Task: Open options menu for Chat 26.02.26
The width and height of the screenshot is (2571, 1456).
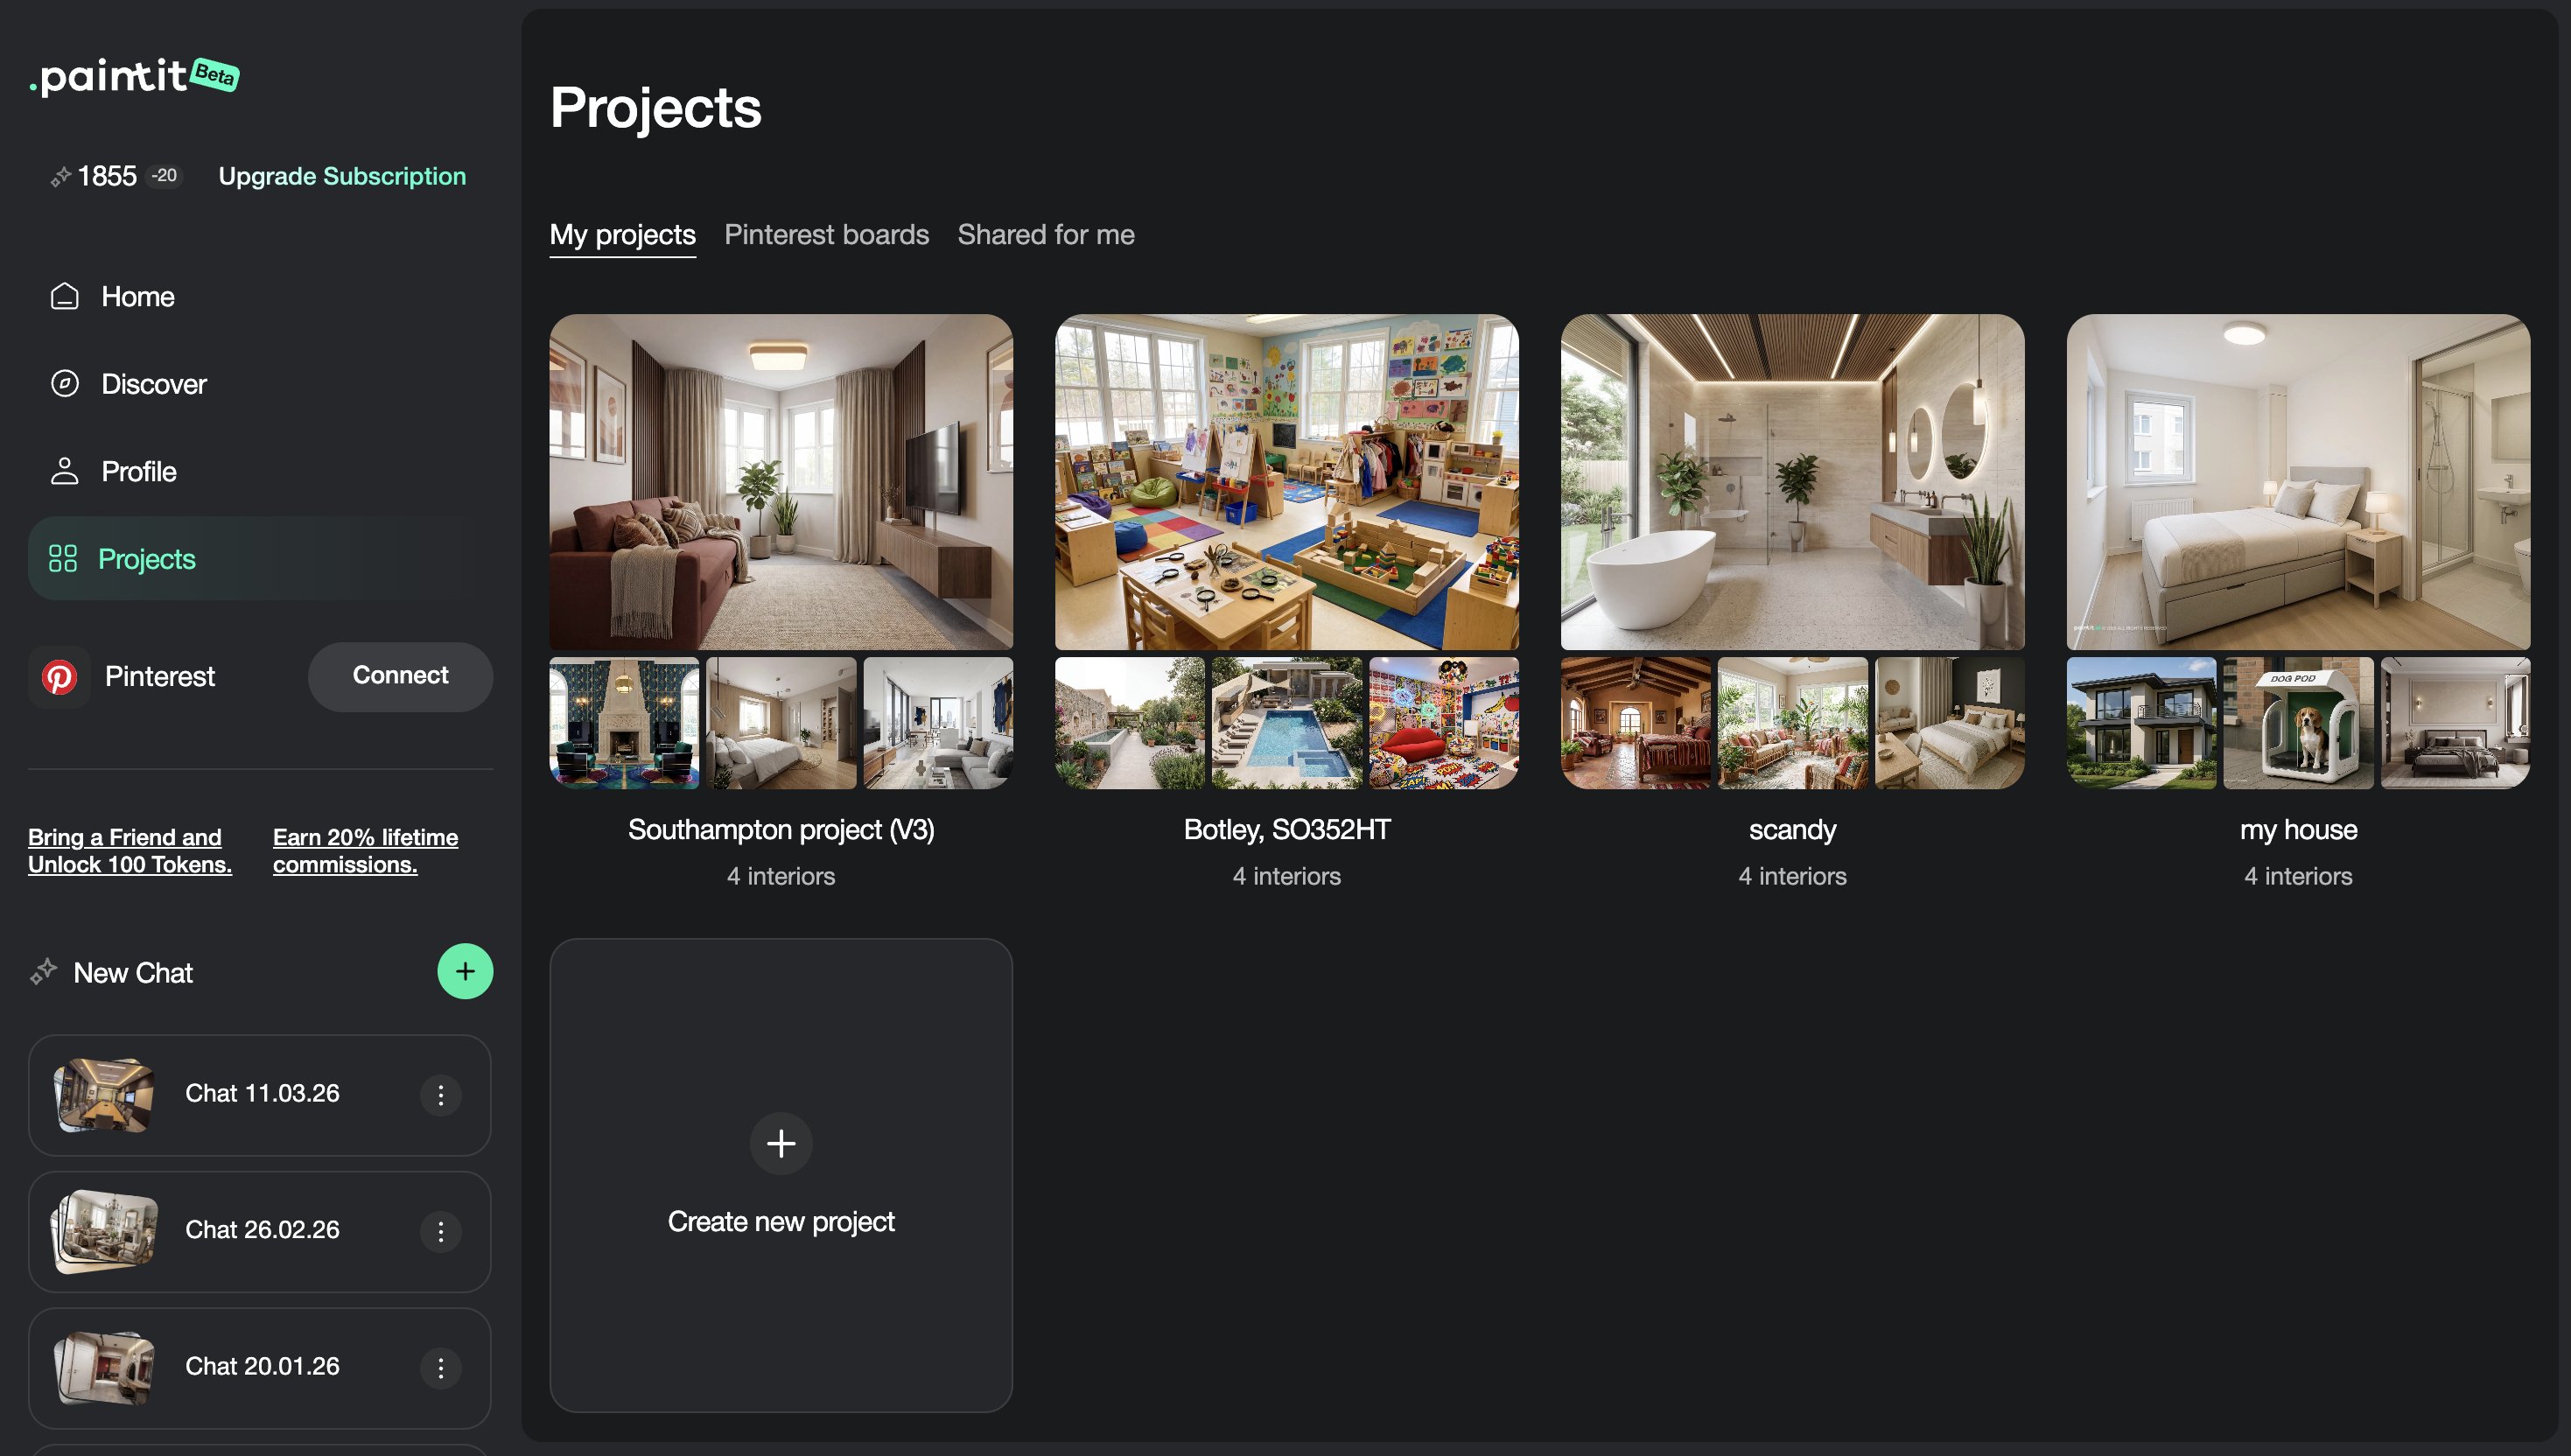Action: tap(440, 1231)
